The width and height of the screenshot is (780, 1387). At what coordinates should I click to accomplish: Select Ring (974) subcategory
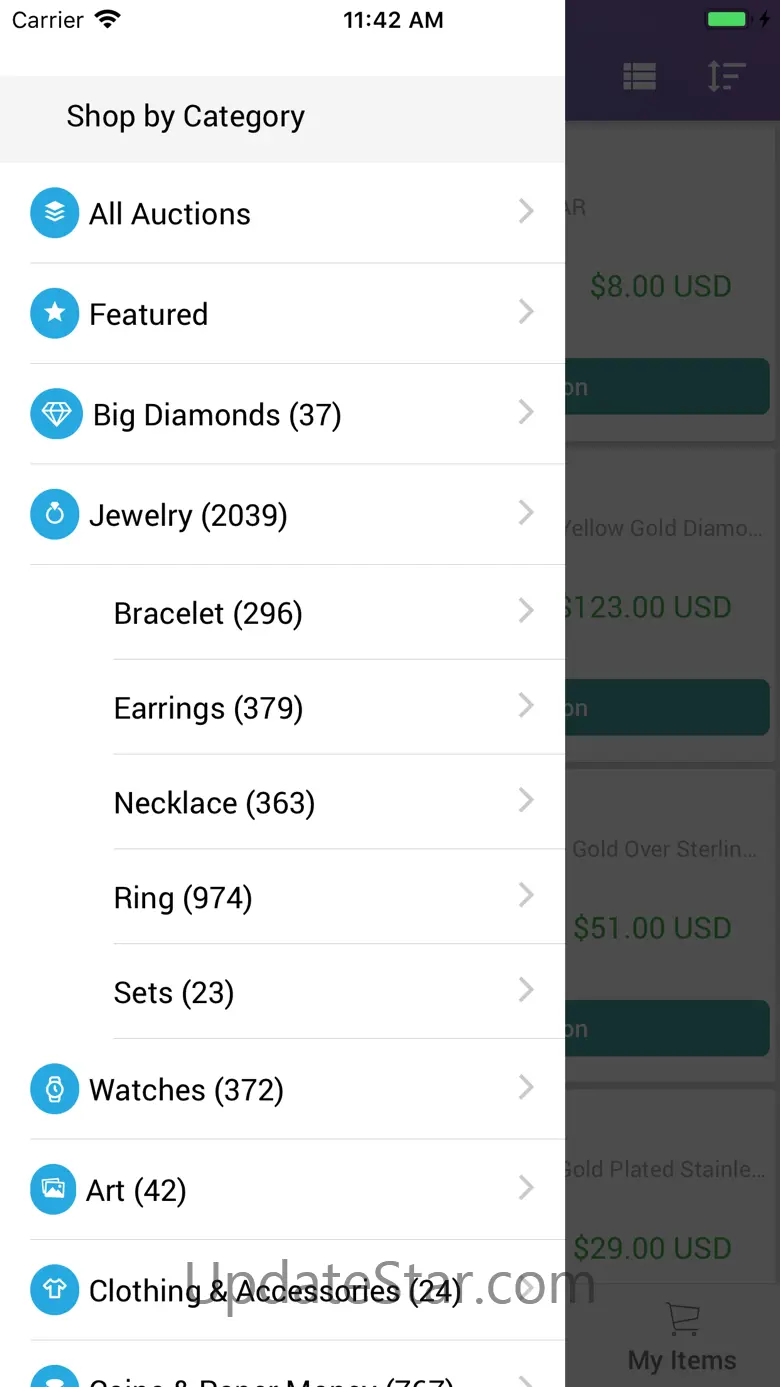click(183, 898)
